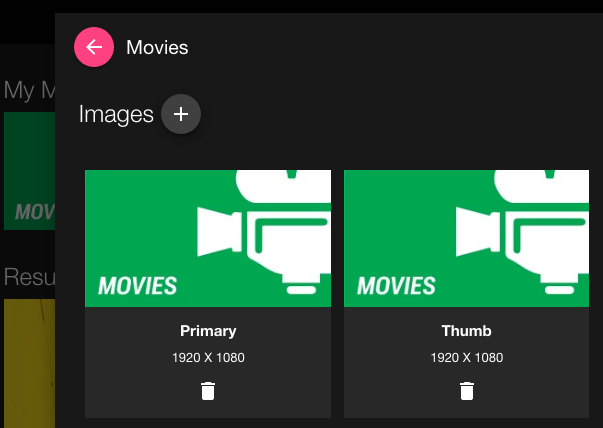Click the Images section heading

(116, 114)
